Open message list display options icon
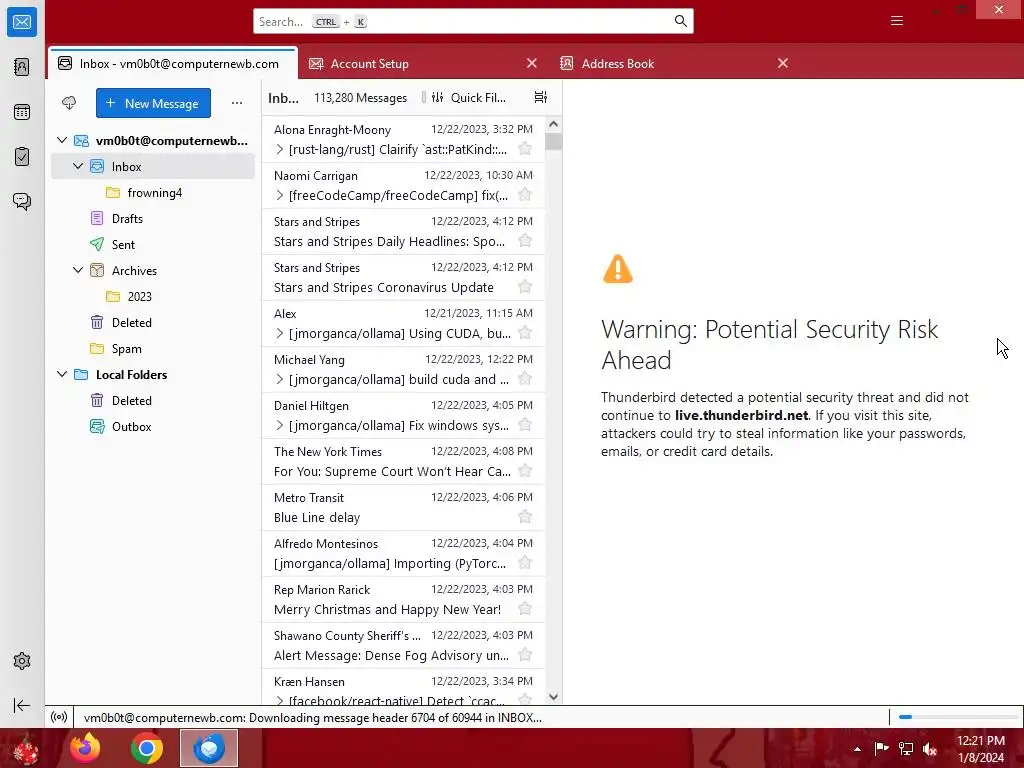The width and height of the screenshot is (1024, 768). (541, 97)
